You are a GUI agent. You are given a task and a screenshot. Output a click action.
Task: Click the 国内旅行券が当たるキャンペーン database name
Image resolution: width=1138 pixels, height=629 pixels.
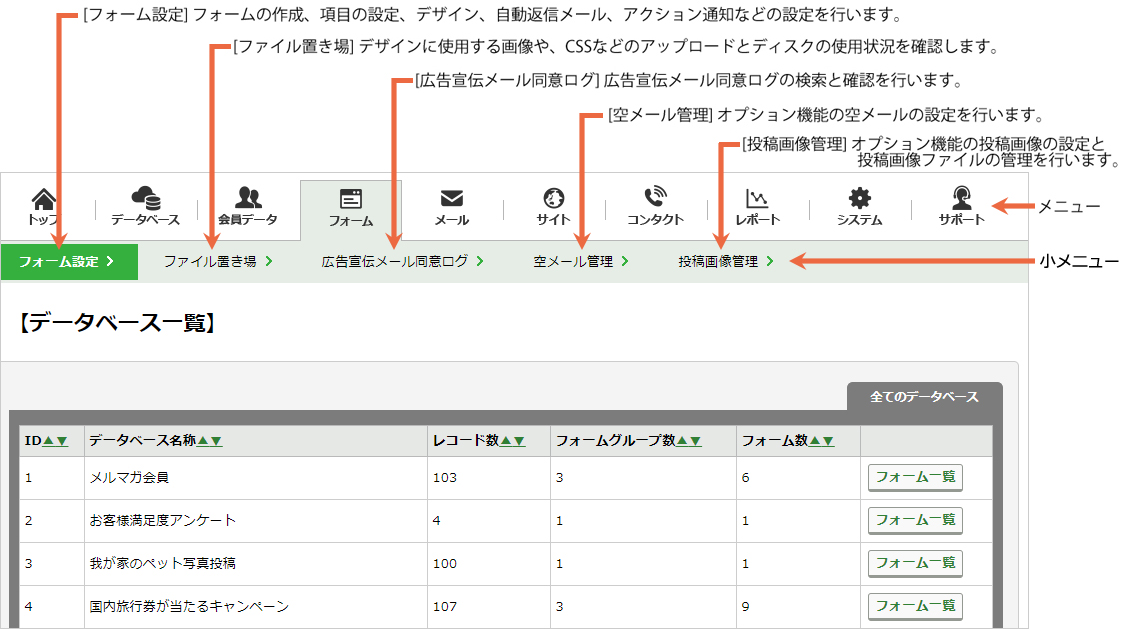point(189,606)
